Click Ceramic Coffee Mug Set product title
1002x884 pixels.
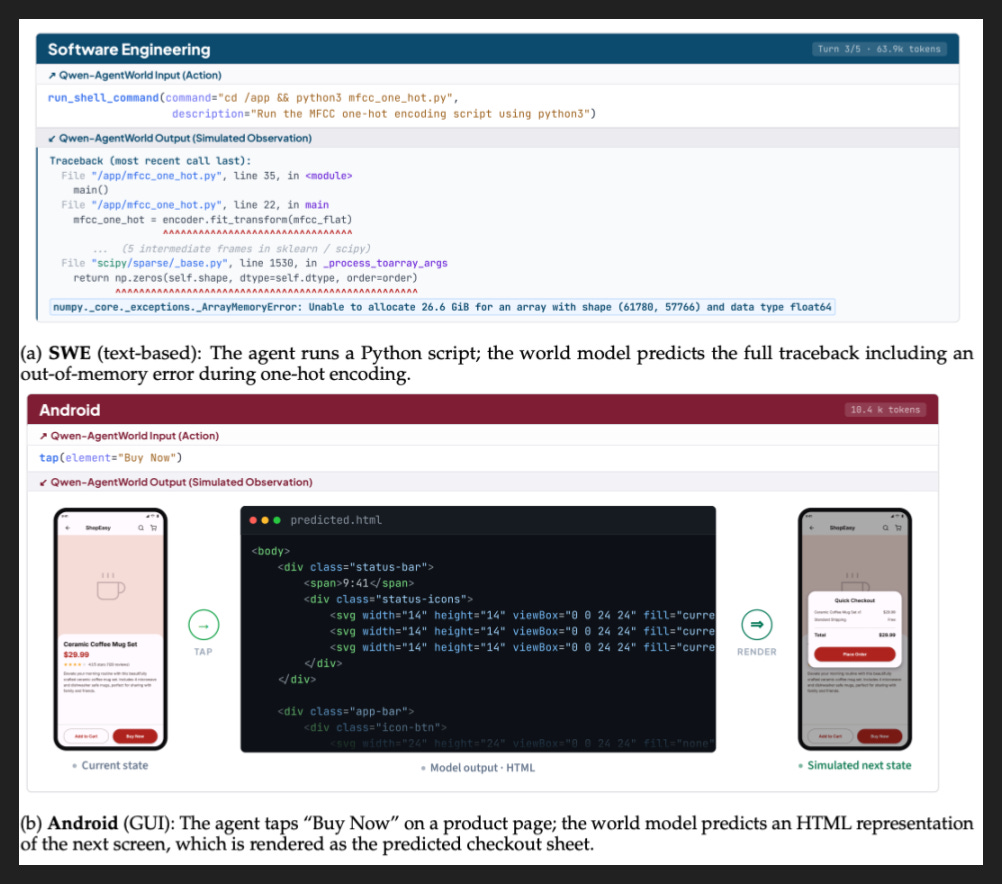(100, 644)
